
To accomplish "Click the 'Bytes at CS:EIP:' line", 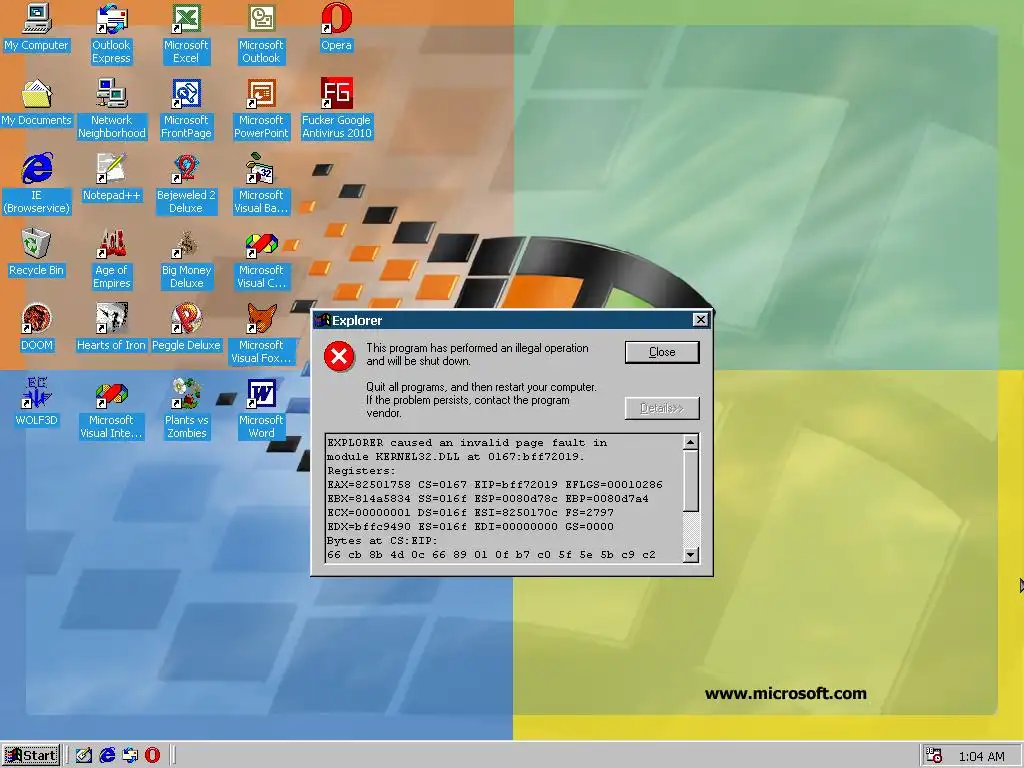I will click(x=382, y=540).
